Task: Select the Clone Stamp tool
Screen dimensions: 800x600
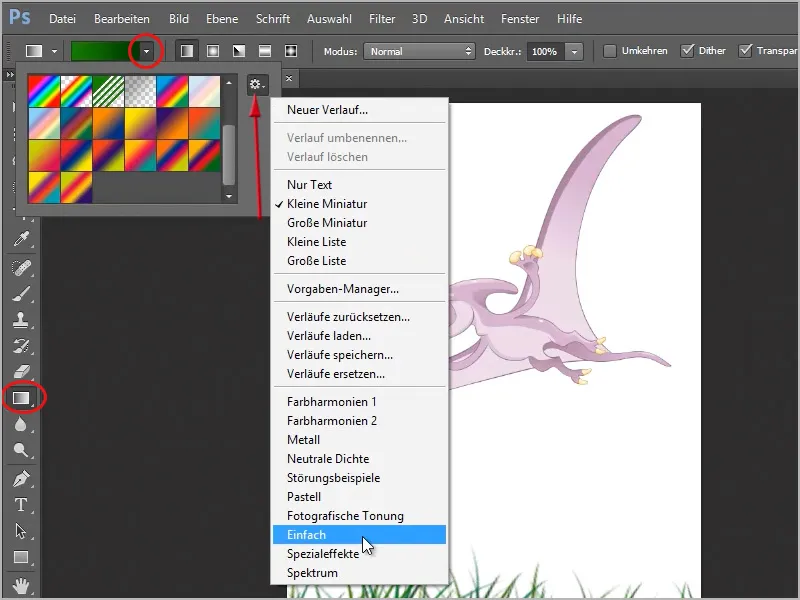Action: click(21, 320)
